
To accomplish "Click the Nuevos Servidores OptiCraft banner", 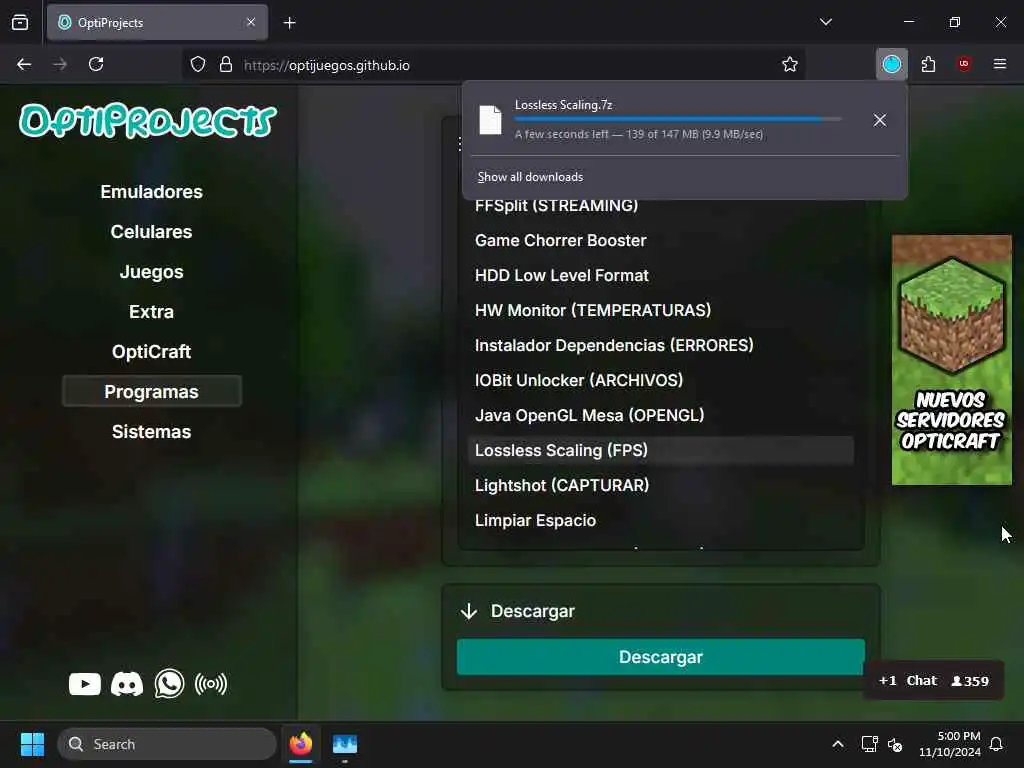I will click(x=952, y=360).
